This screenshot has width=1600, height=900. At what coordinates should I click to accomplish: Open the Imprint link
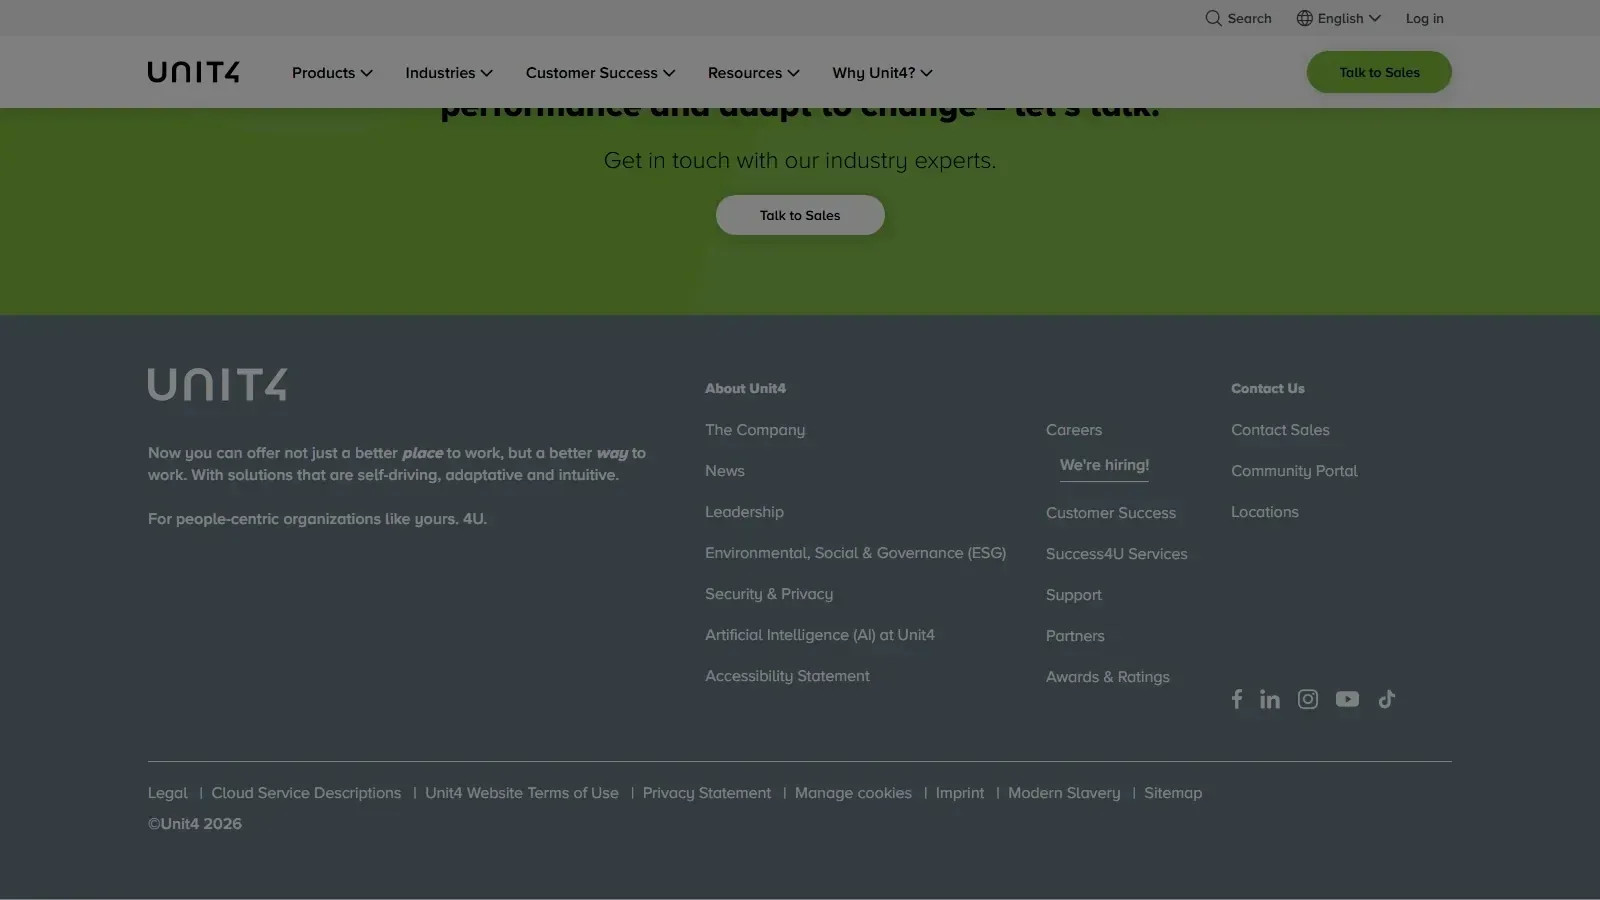(960, 793)
